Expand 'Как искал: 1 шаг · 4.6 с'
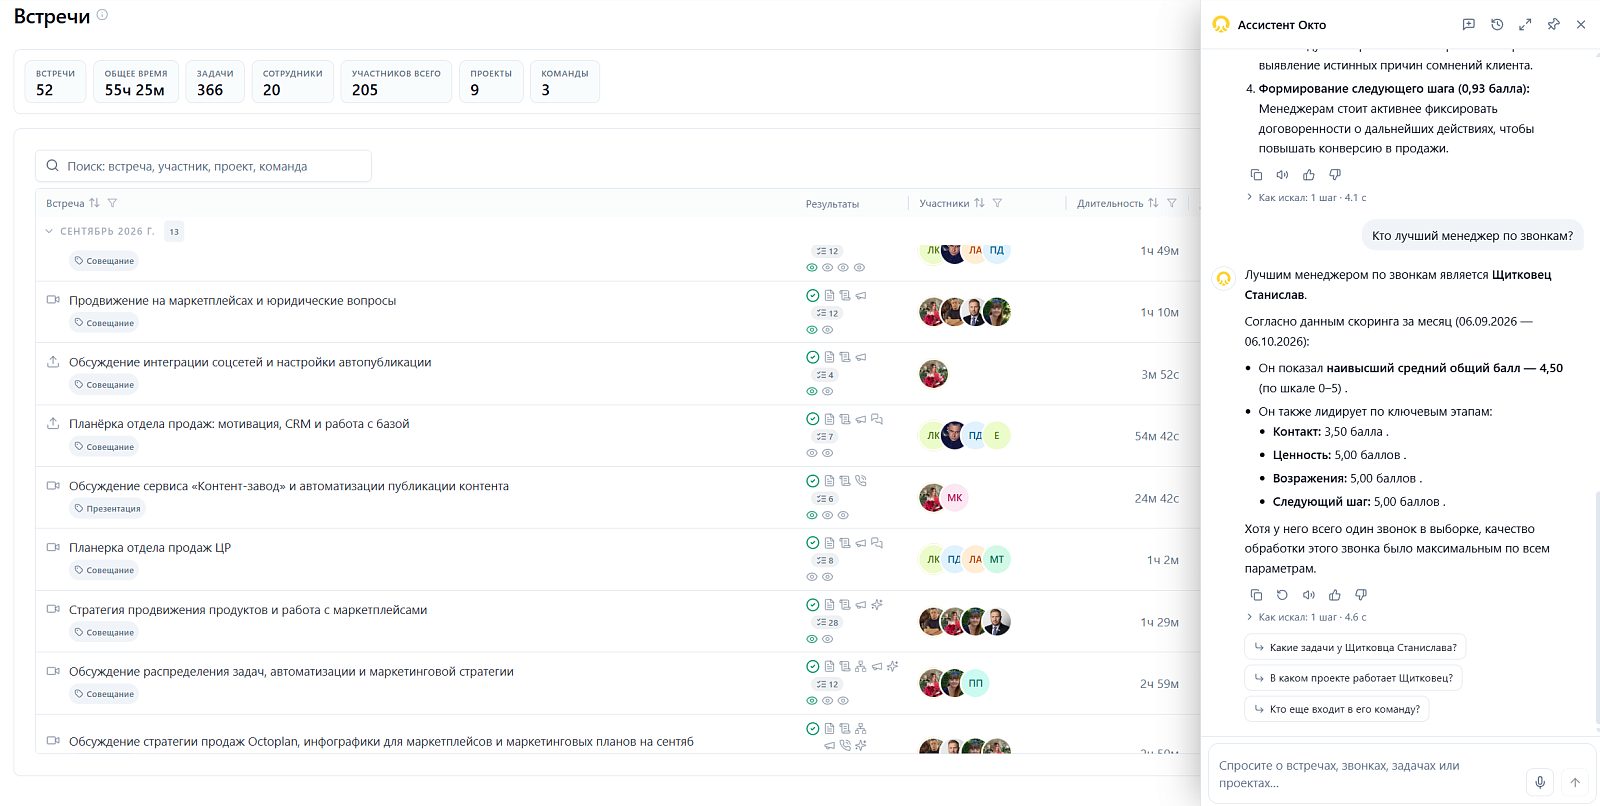1600x806 pixels. coord(1306,618)
